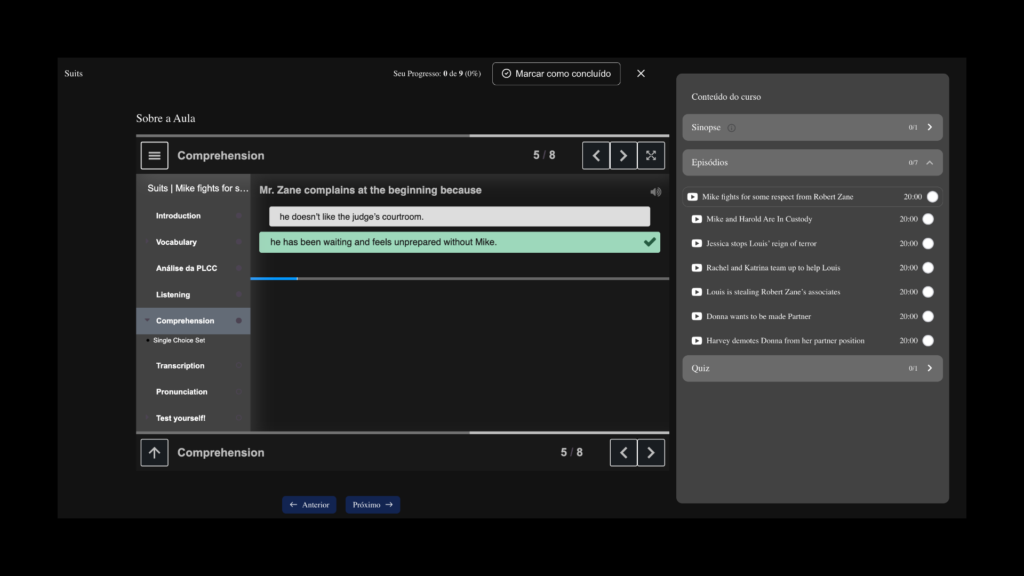
Task: Switch to the Transcription section
Action: pos(180,366)
